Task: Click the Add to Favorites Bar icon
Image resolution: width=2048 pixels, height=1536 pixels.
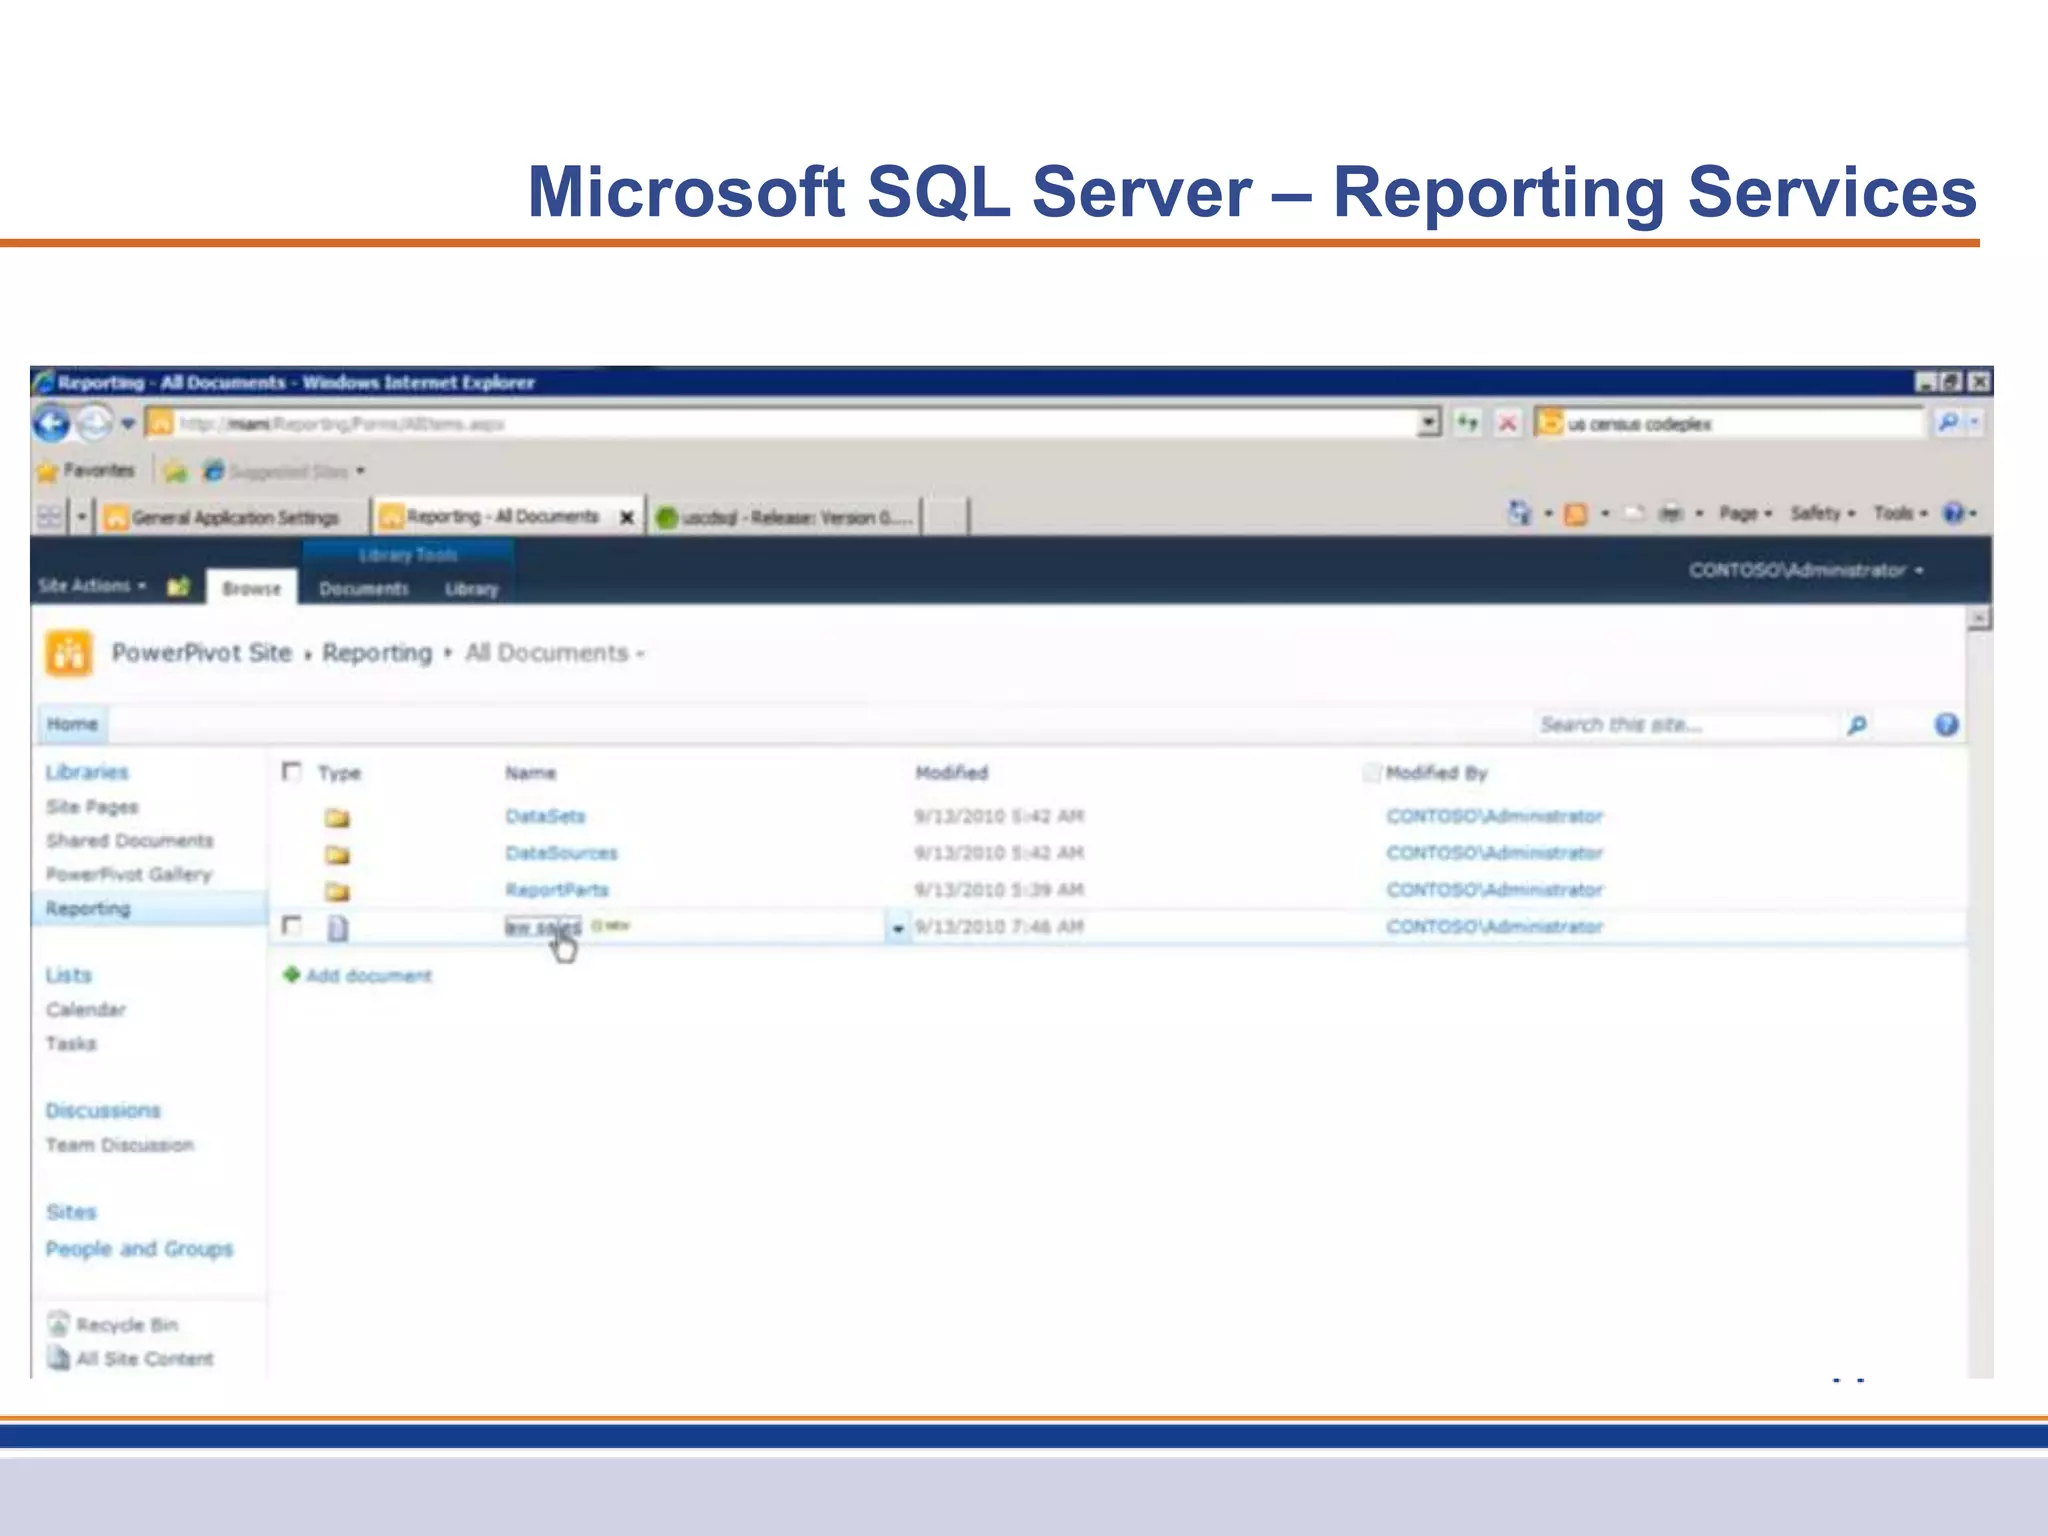Action: point(176,471)
